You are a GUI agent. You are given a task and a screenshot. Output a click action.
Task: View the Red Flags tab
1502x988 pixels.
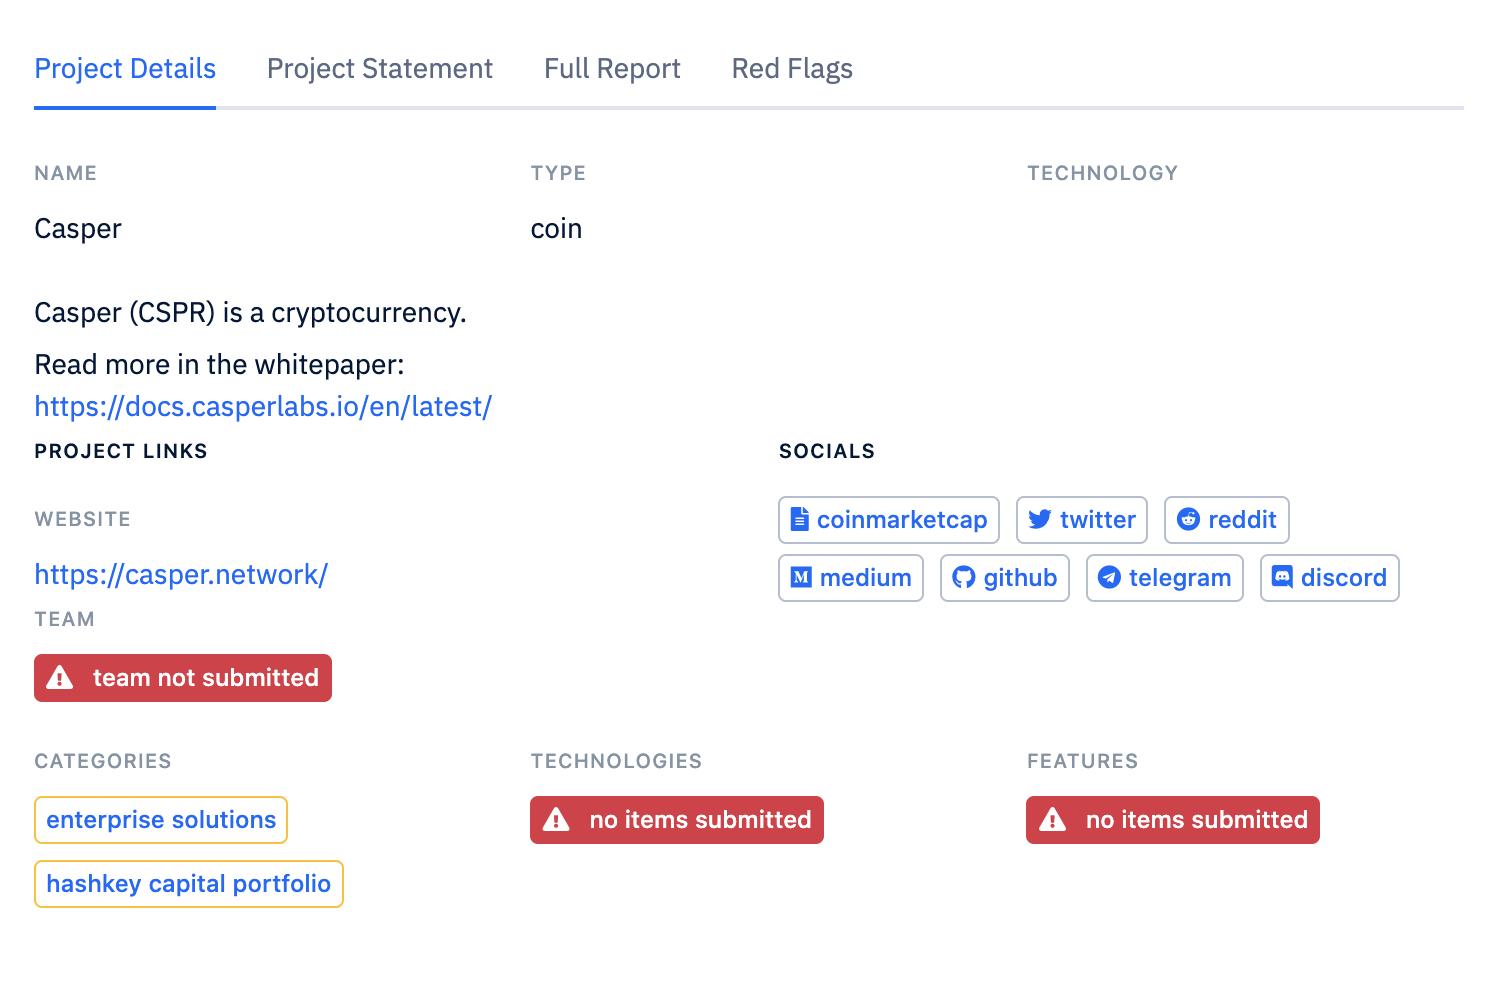pos(792,69)
